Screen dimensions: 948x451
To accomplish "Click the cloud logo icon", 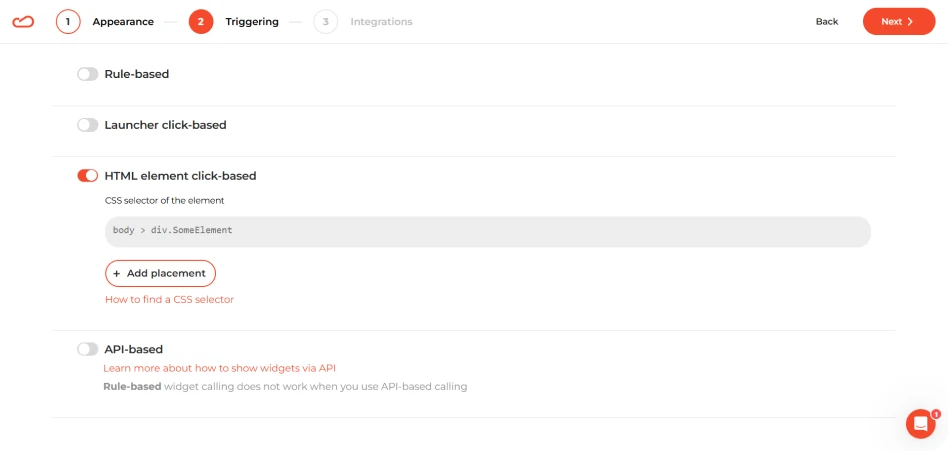I will [23, 22].
